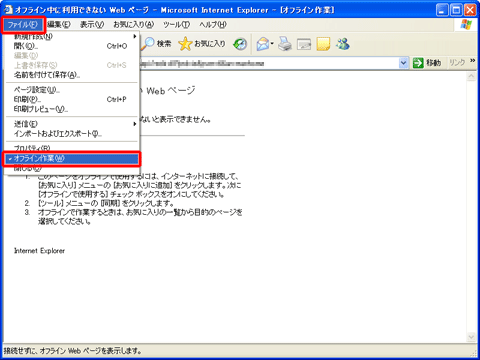Click the History clock icon
This screenshot has height=360, width=480.
[240, 44]
